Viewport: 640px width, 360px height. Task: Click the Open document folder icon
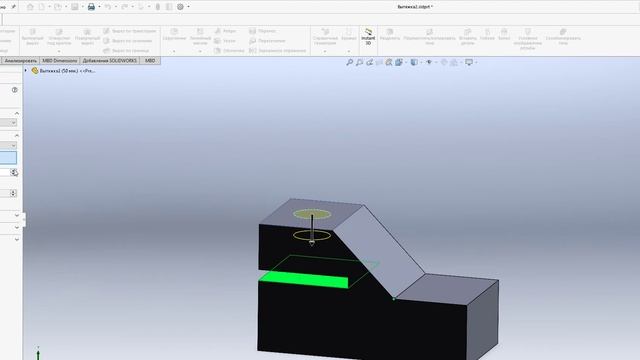(58, 7)
